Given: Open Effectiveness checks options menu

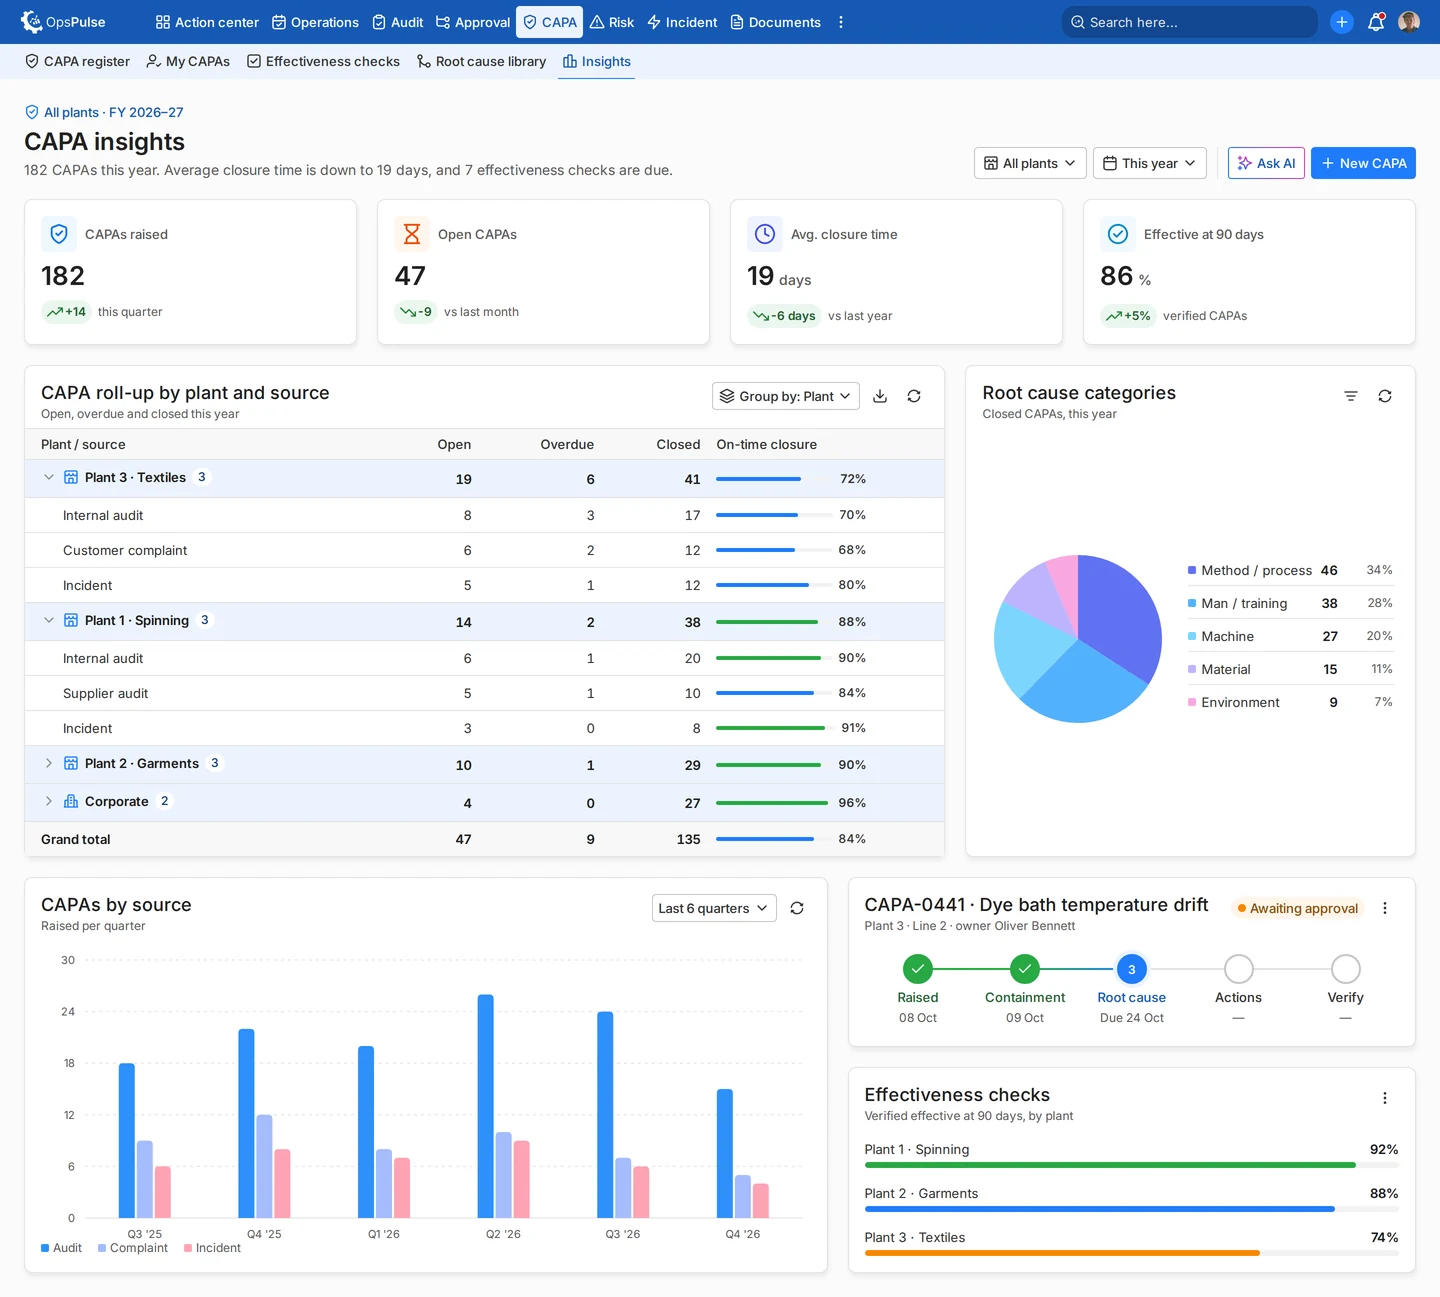Looking at the screenshot, I should tap(1385, 1098).
